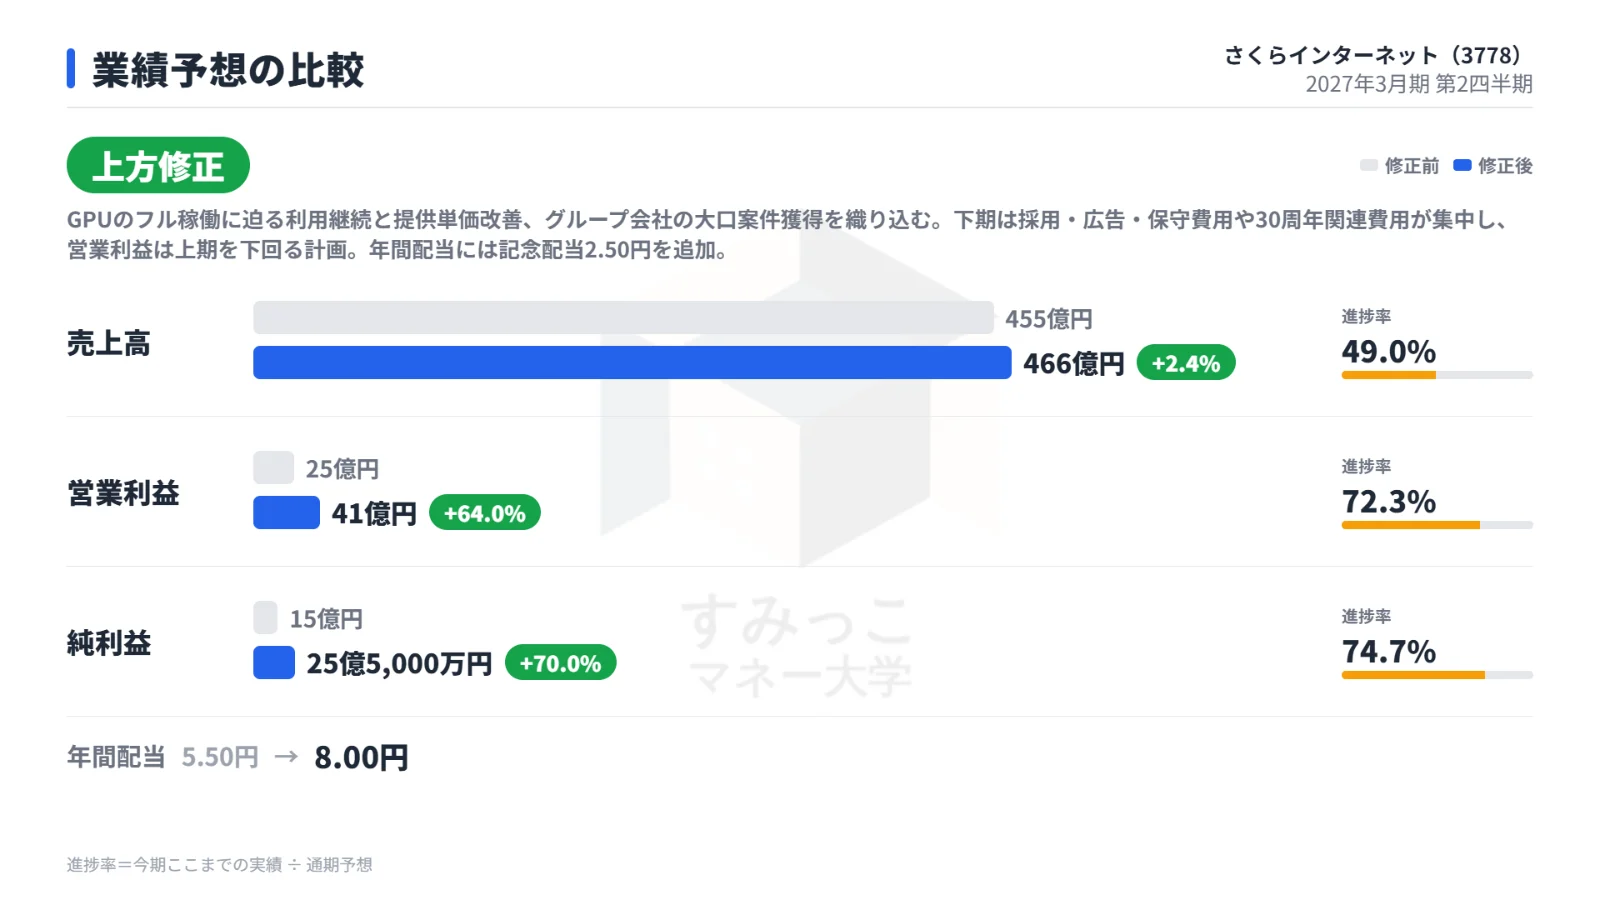Click the gray bar beside 25億円
Image resolution: width=1600 pixels, height=900 pixels.
273,467
